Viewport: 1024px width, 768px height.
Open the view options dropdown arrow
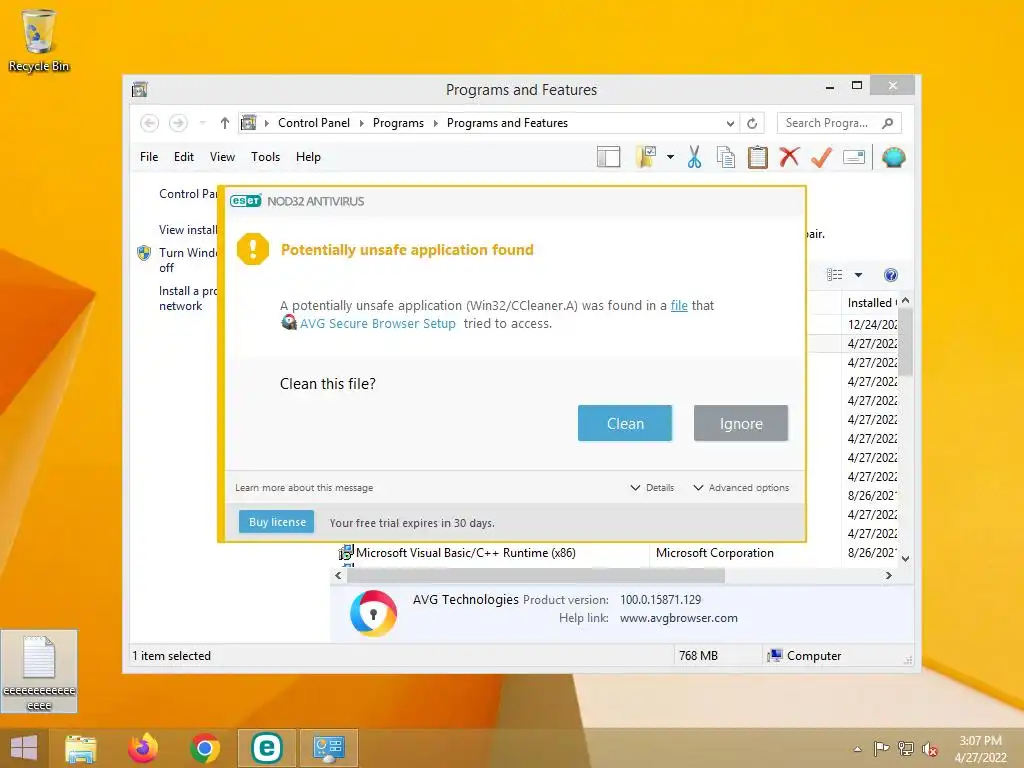pyautogui.click(x=858, y=275)
